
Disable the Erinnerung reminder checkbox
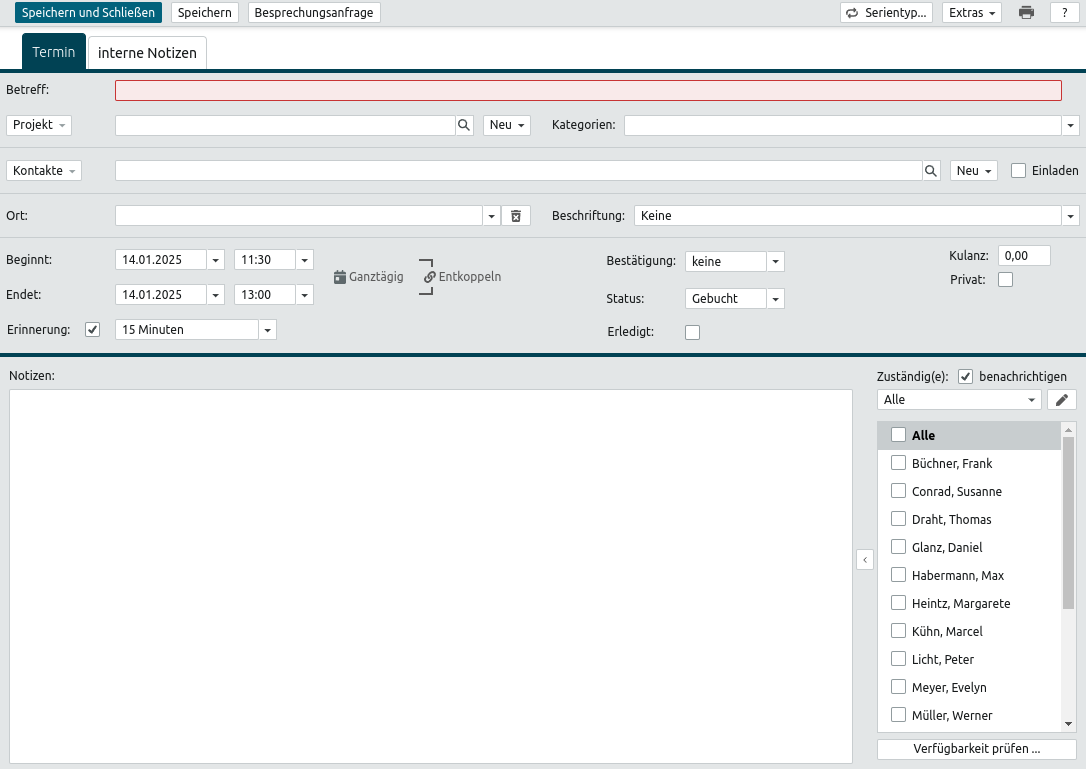93,329
